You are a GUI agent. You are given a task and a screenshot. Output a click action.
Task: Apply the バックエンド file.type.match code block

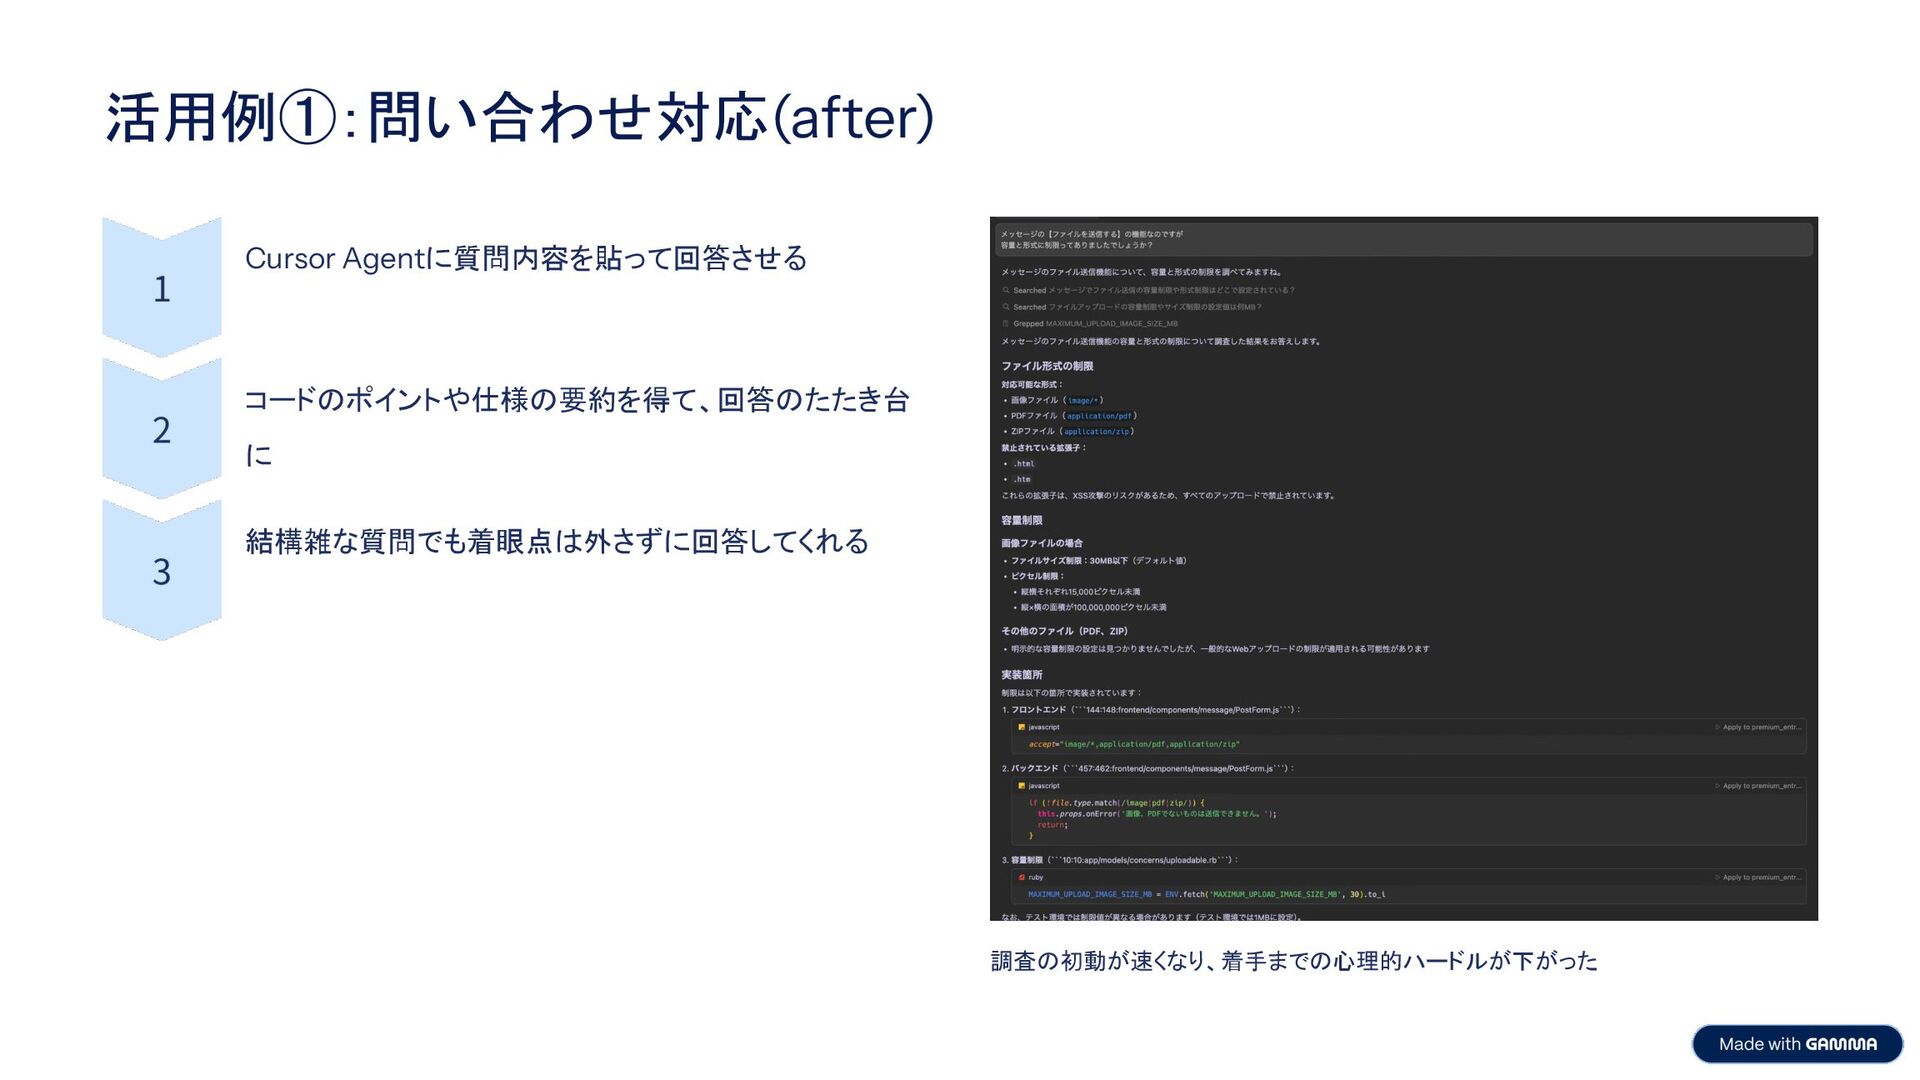pos(1758,786)
